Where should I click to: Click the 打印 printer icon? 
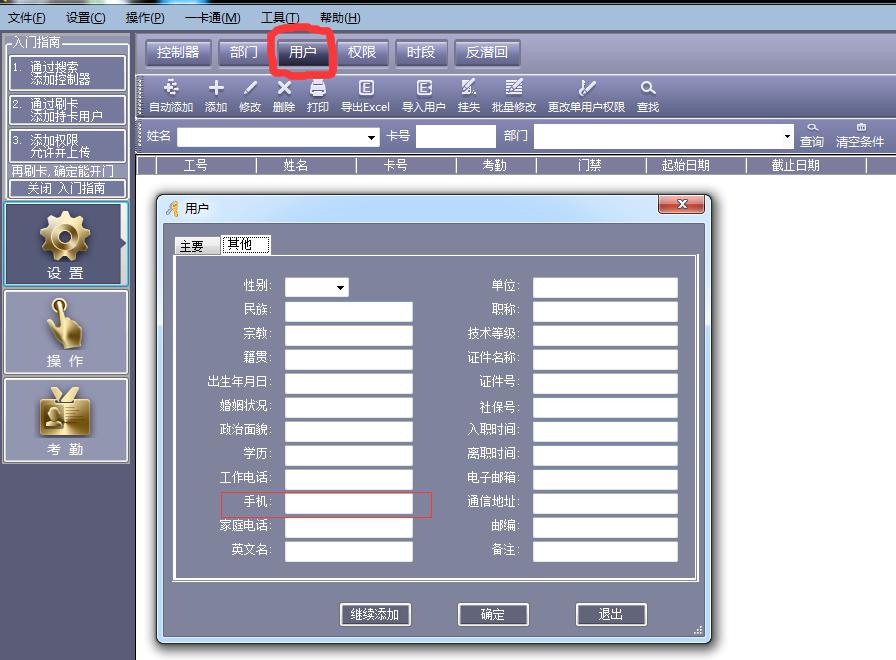point(318,89)
